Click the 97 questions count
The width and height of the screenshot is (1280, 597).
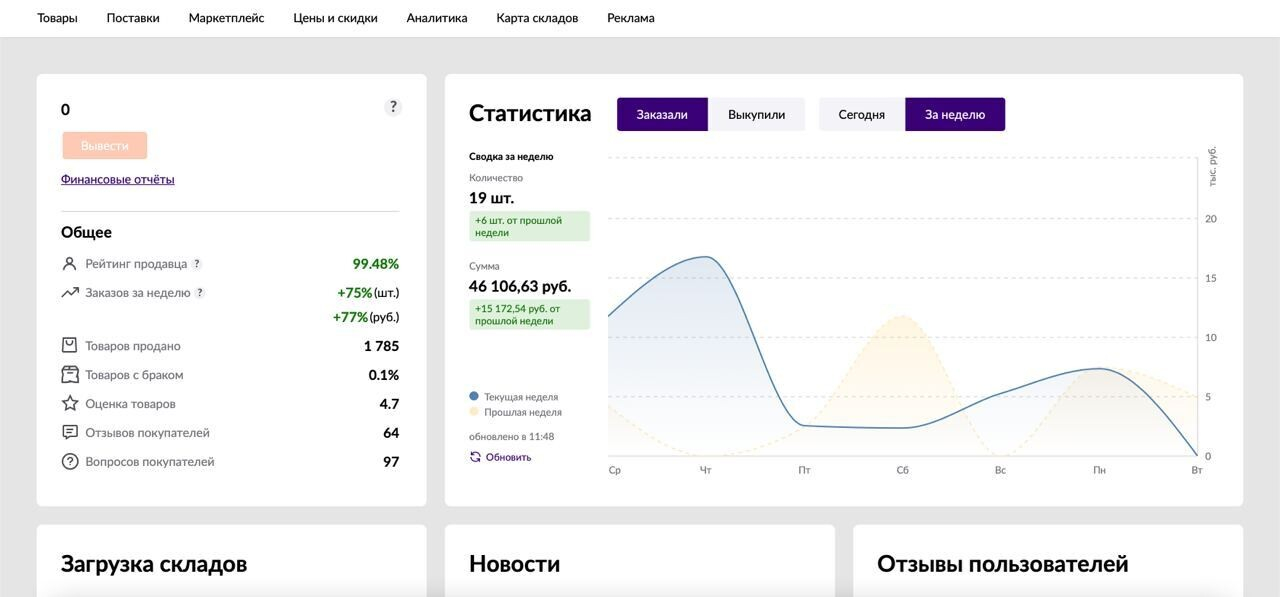click(x=391, y=462)
